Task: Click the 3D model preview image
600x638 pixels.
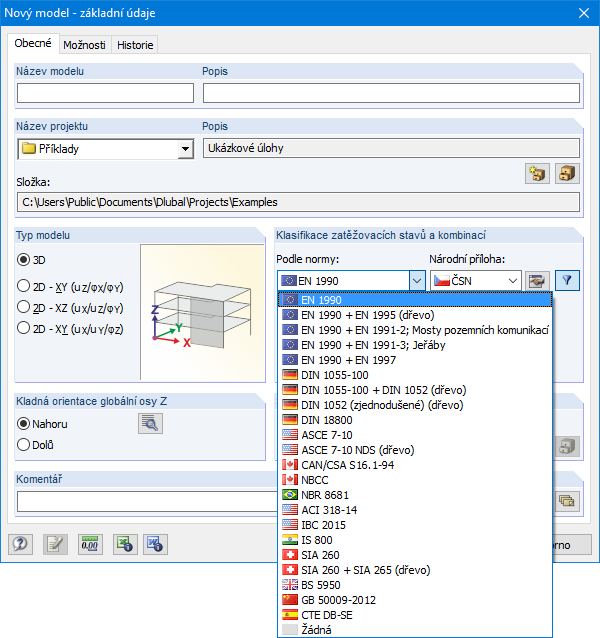Action: click(x=203, y=312)
